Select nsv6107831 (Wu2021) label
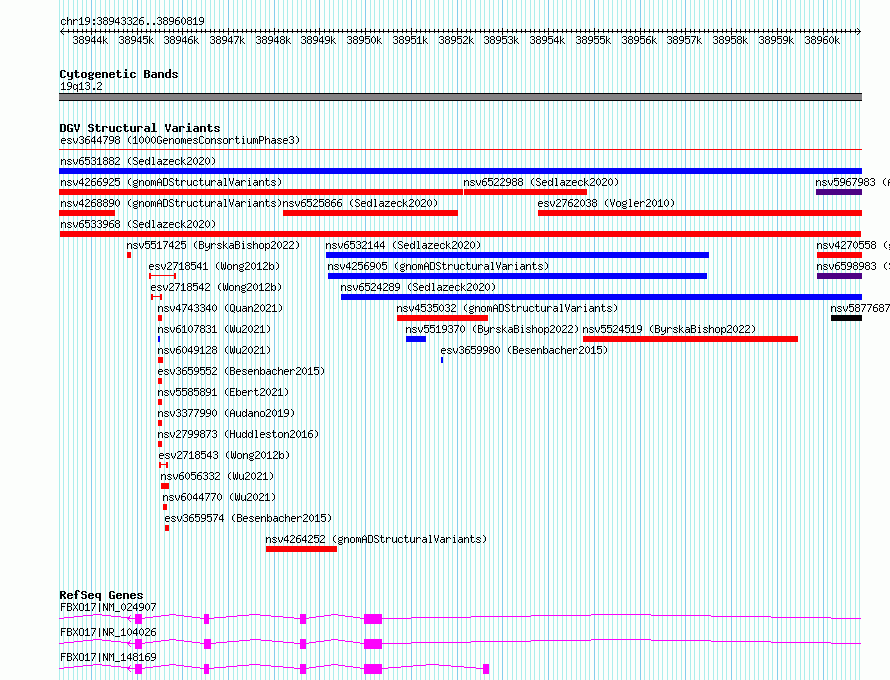 214,329
